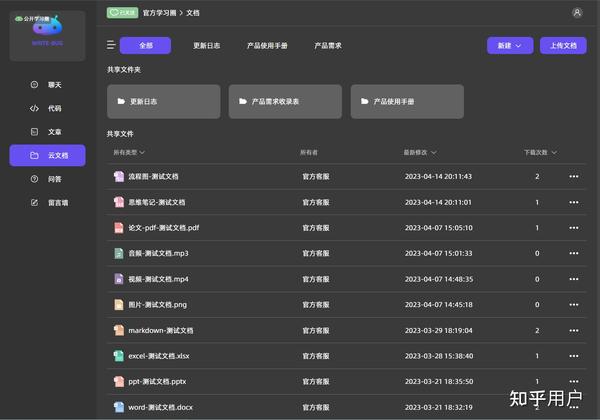Viewport: 600px width, 420px height.
Task: Click the video icon of 视频-测试文档.mp4
Action: coord(119,279)
